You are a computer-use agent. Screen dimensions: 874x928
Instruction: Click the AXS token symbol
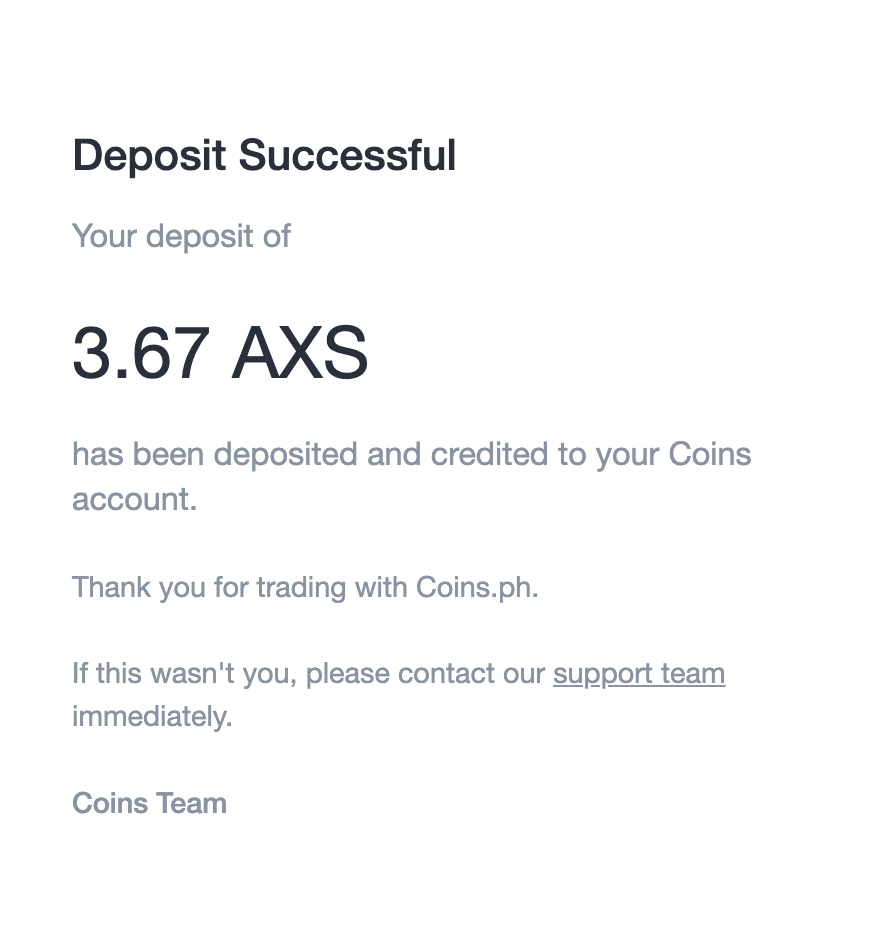(299, 353)
